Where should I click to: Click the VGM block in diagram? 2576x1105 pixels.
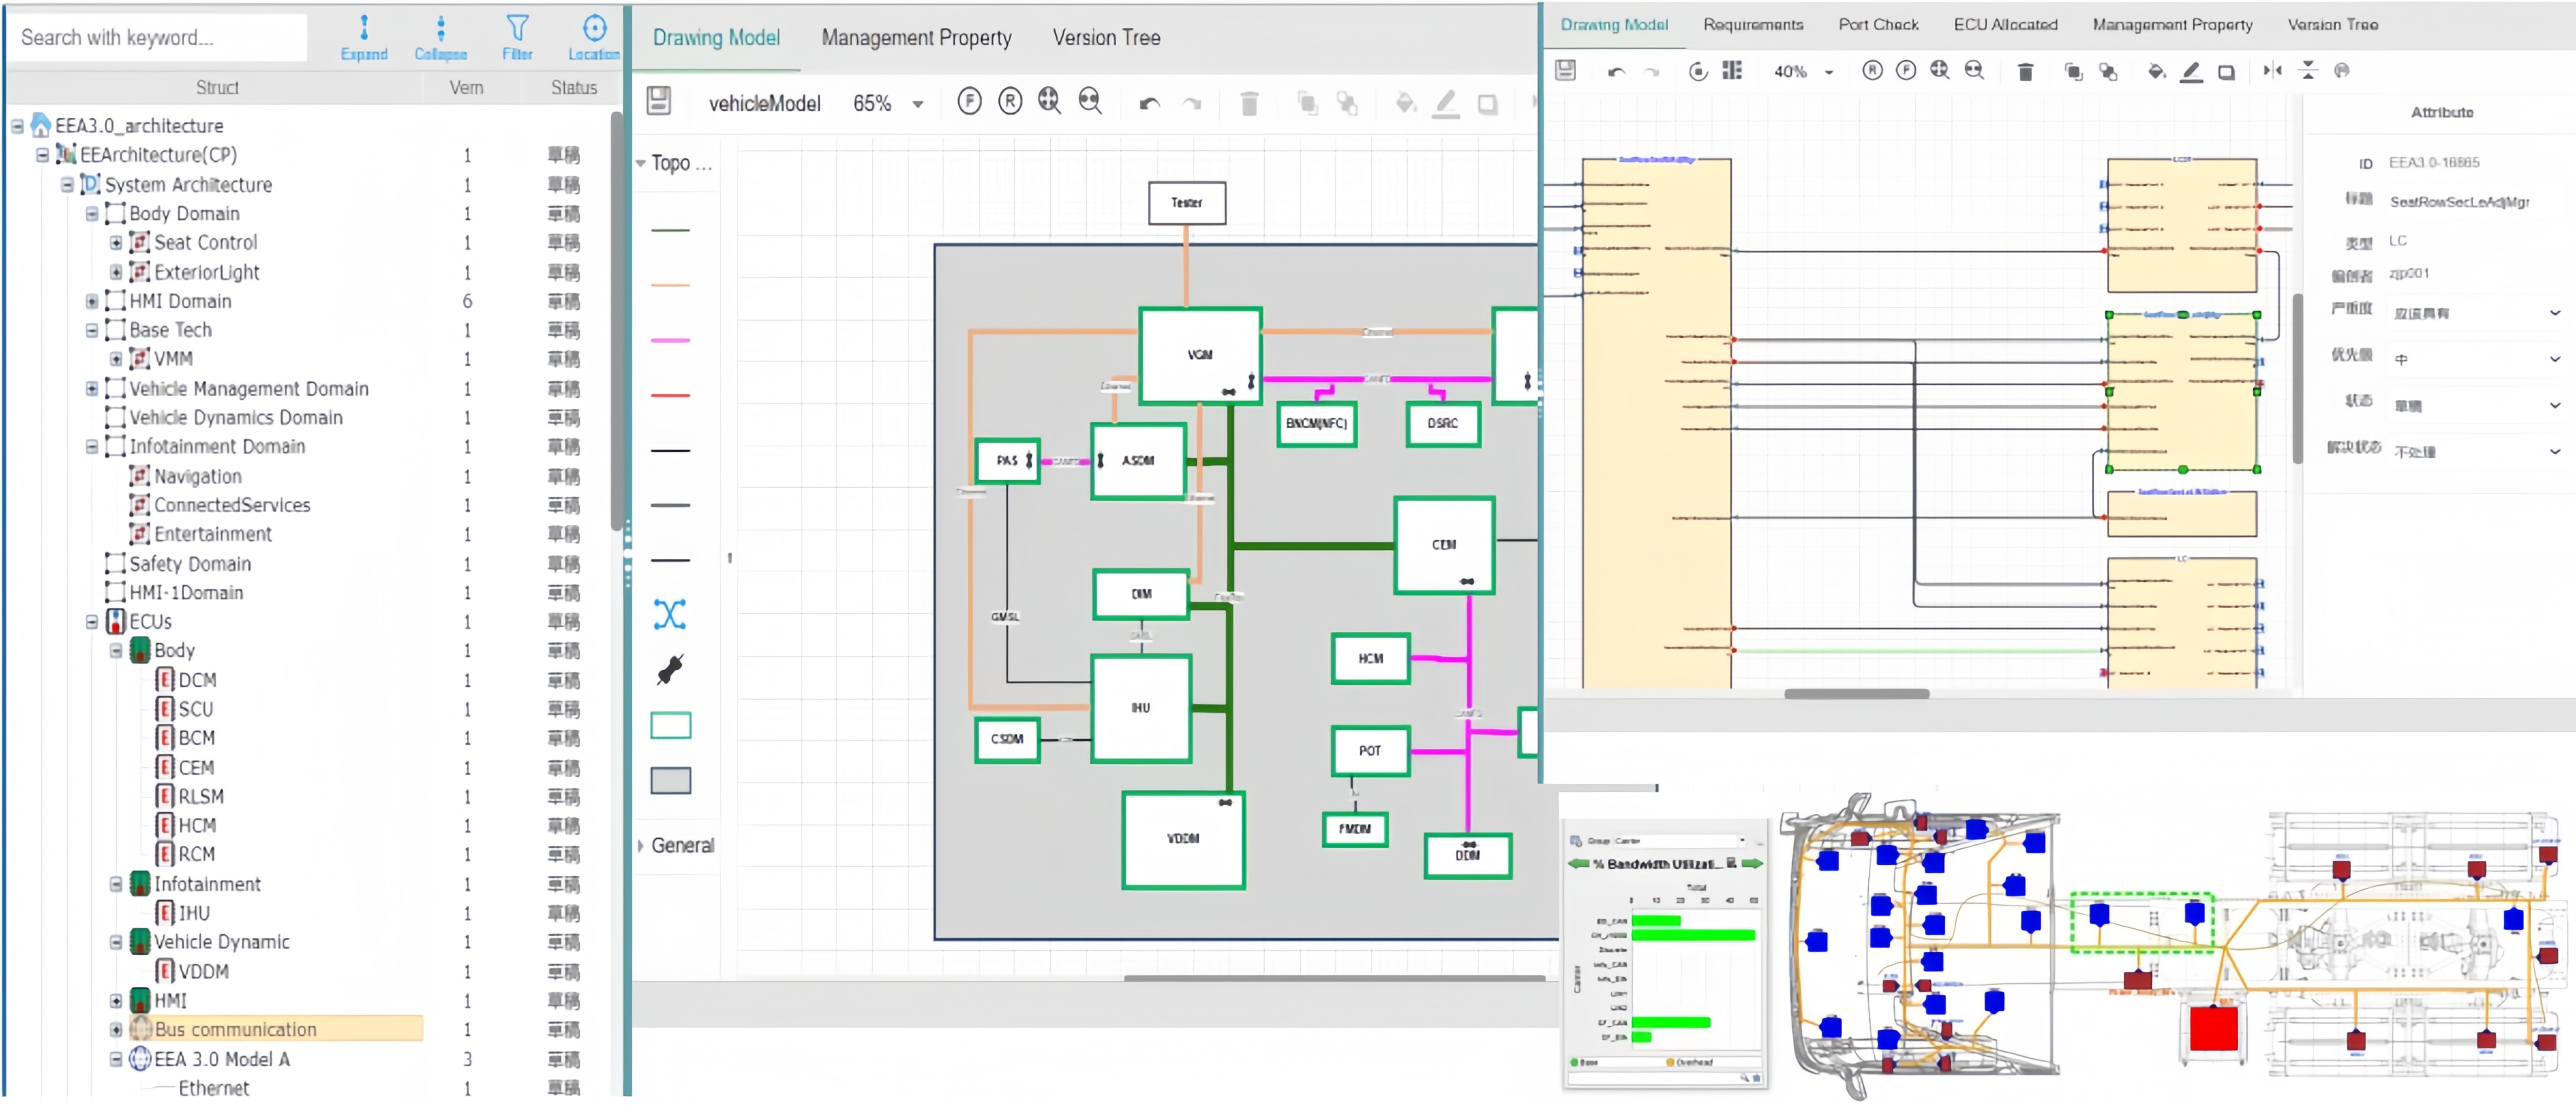(1199, 354)
